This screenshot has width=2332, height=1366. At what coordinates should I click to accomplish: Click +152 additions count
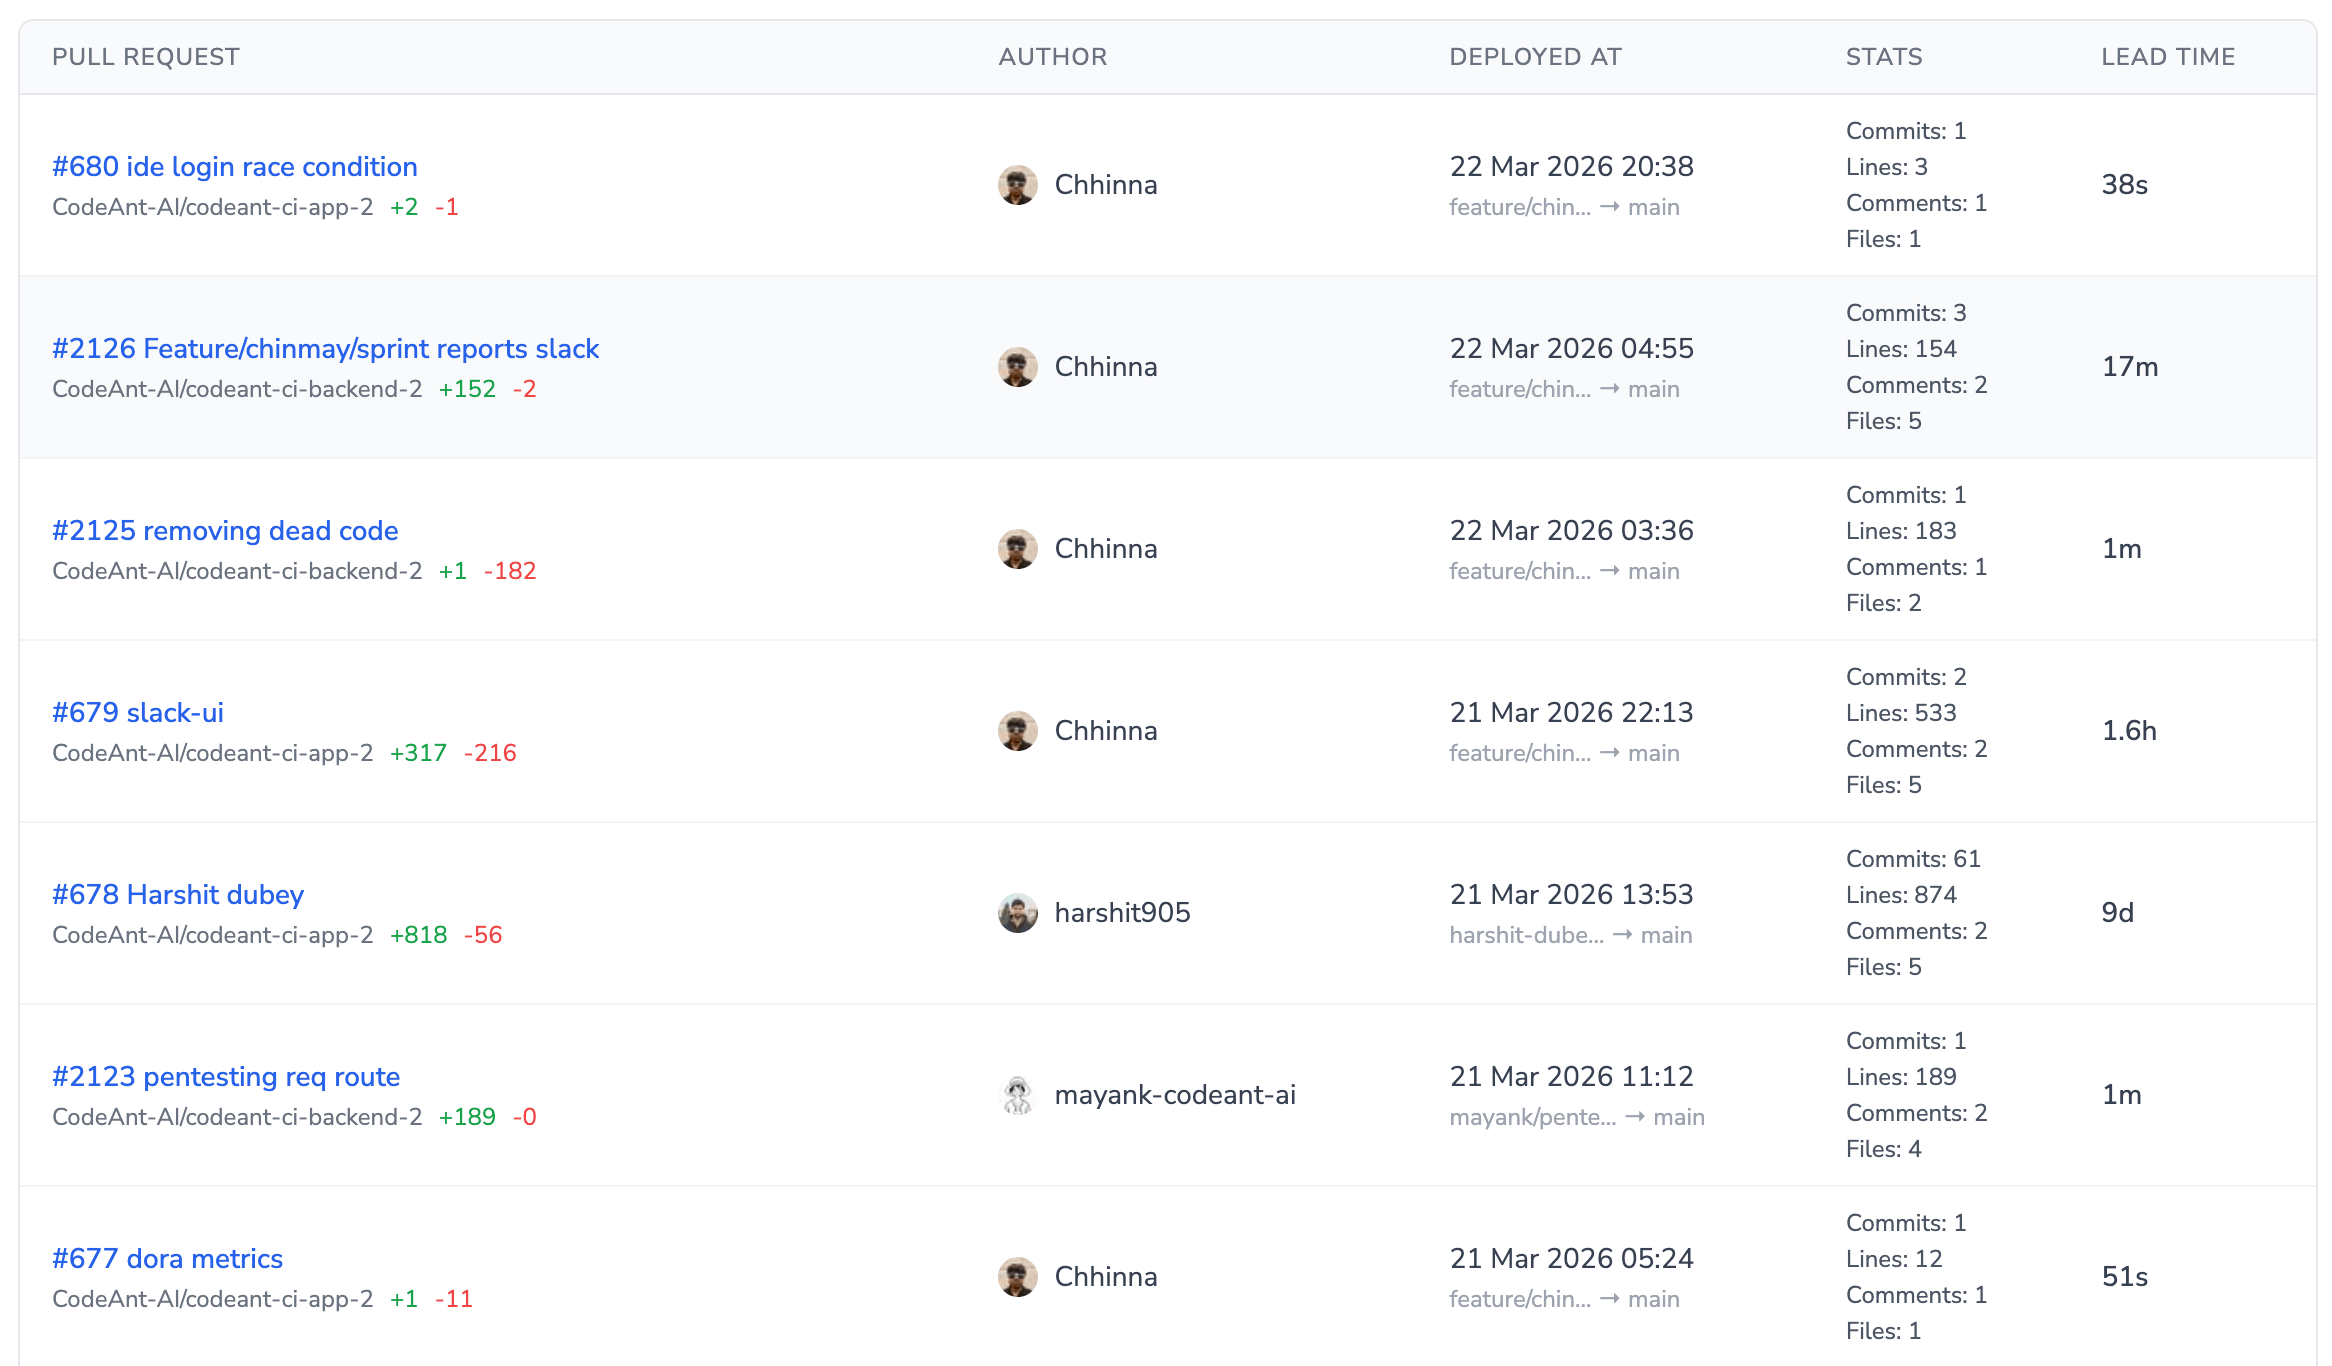coord(467,389)
